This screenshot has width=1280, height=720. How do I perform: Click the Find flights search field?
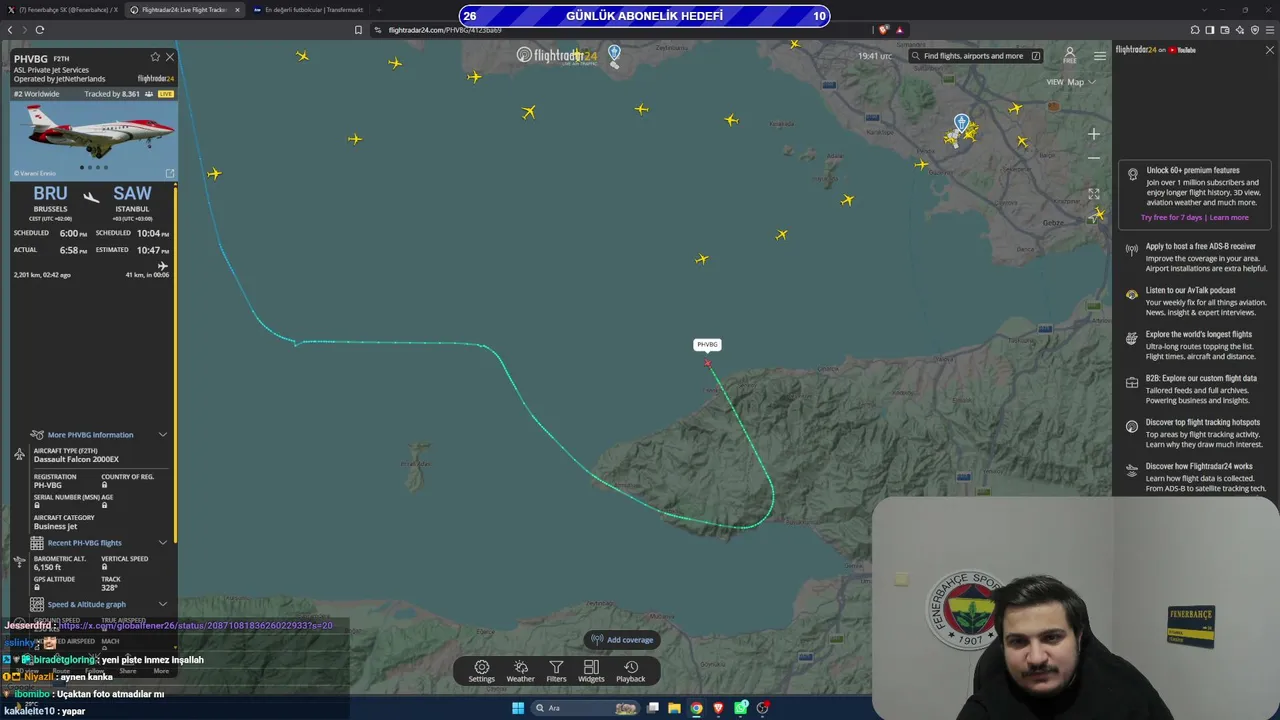pos(977,56)
